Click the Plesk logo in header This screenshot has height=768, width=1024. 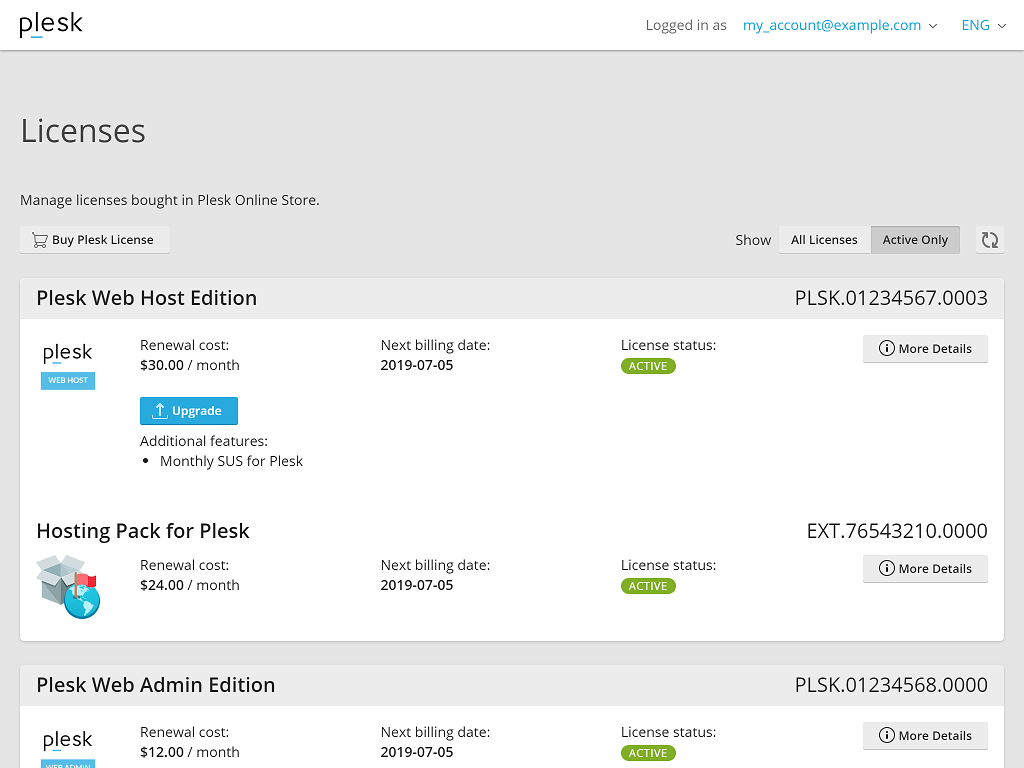51,25
